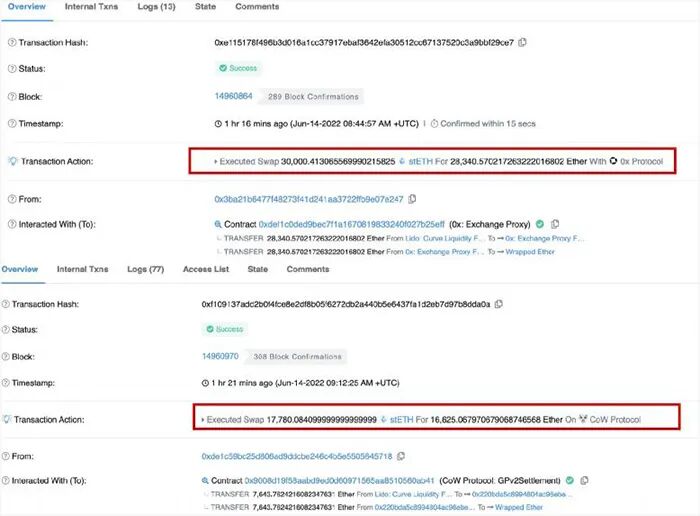Open the stETH token link in CoW swap
Viewport: 700px width, 516px height.
point(402,420)
